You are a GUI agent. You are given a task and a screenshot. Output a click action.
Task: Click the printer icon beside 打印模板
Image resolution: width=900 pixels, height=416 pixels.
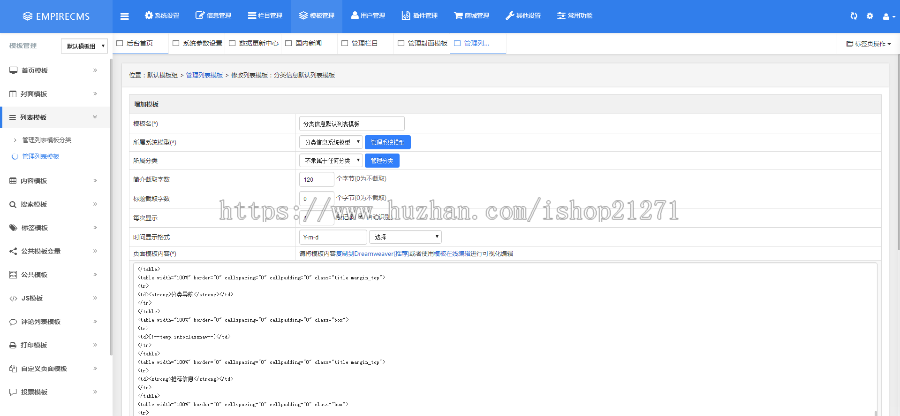[x=13, y=345]
